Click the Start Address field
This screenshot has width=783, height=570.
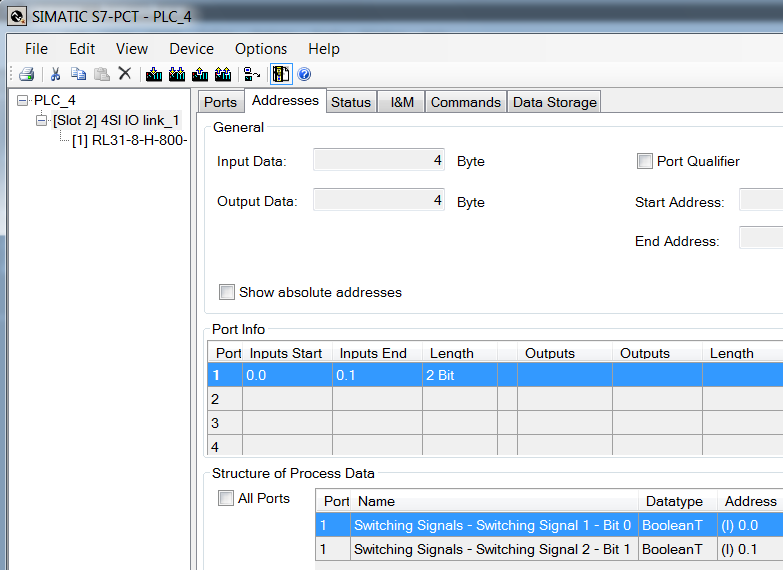[x=761, y=200]
